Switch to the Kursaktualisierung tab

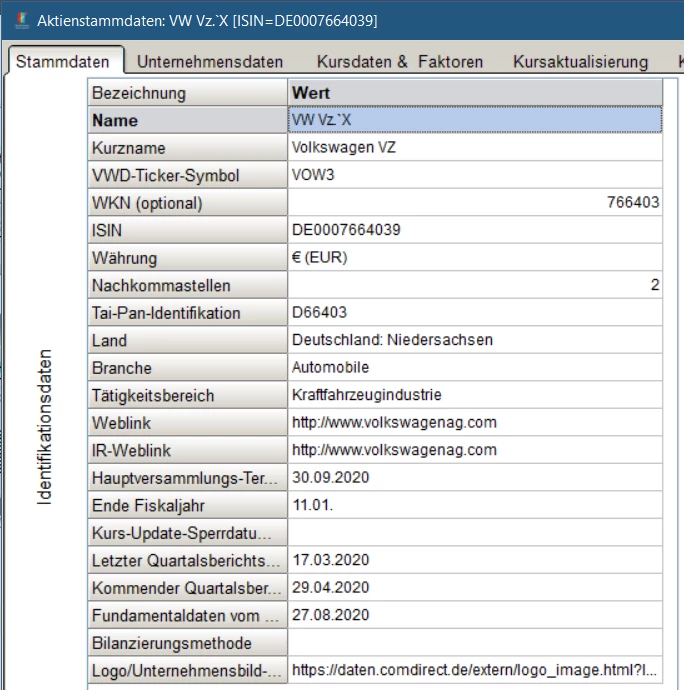coord(581,62)
